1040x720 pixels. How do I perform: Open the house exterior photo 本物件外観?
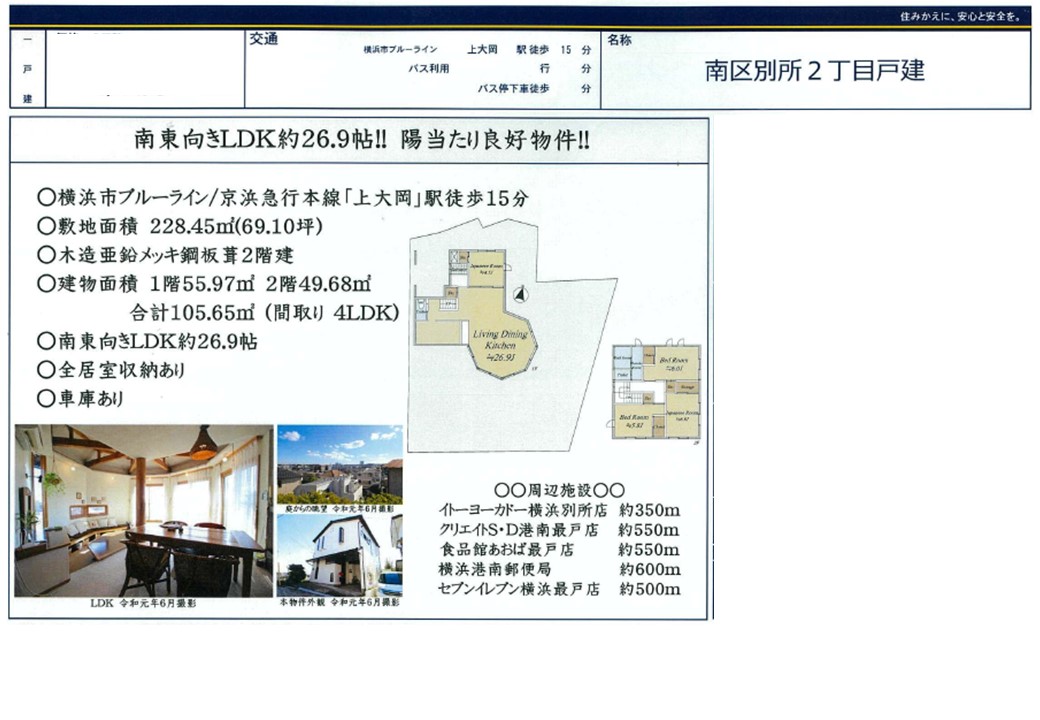click(x=339, y=555)
